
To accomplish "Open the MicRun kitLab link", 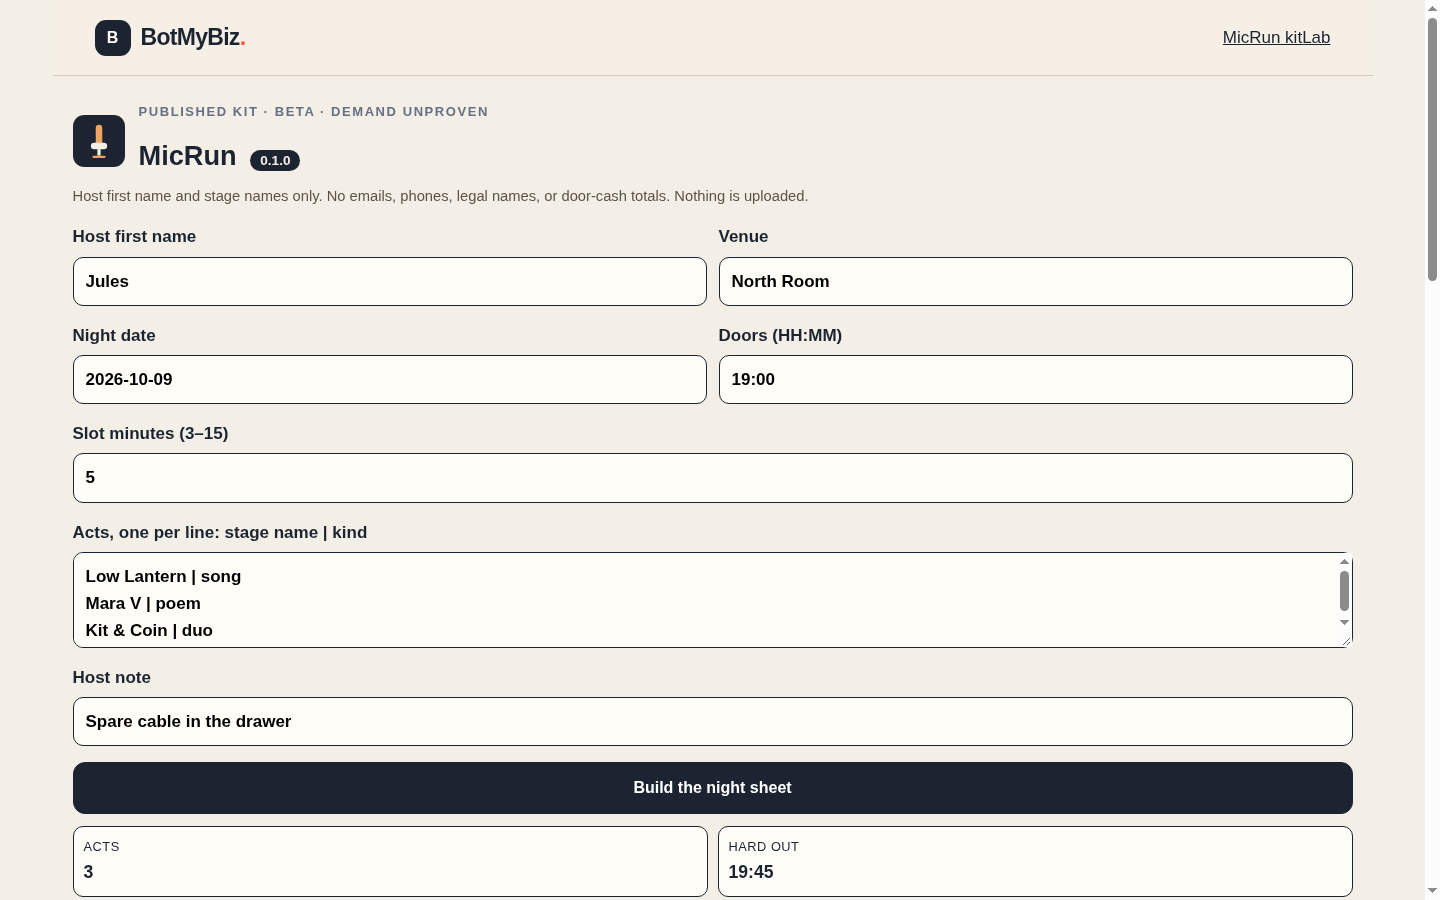I will point(1276,38).
